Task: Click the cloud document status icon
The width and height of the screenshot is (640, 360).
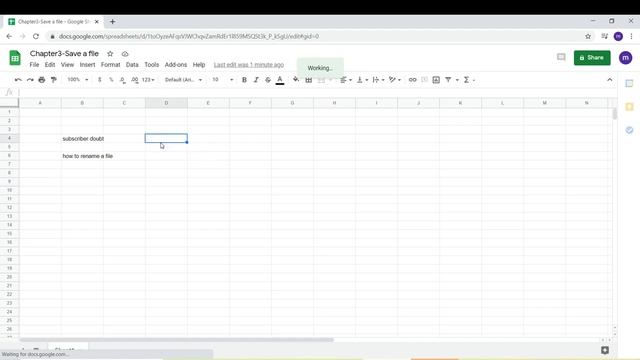Action: click(125, 54)
